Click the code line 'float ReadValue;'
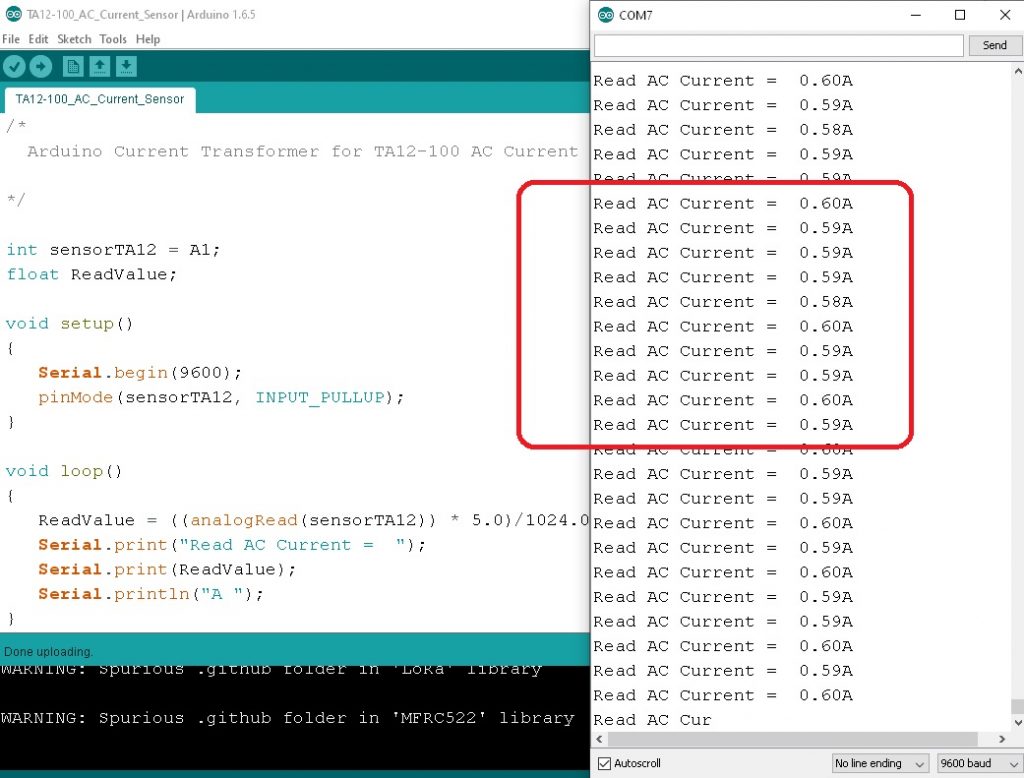 click(x=91, y=274)
